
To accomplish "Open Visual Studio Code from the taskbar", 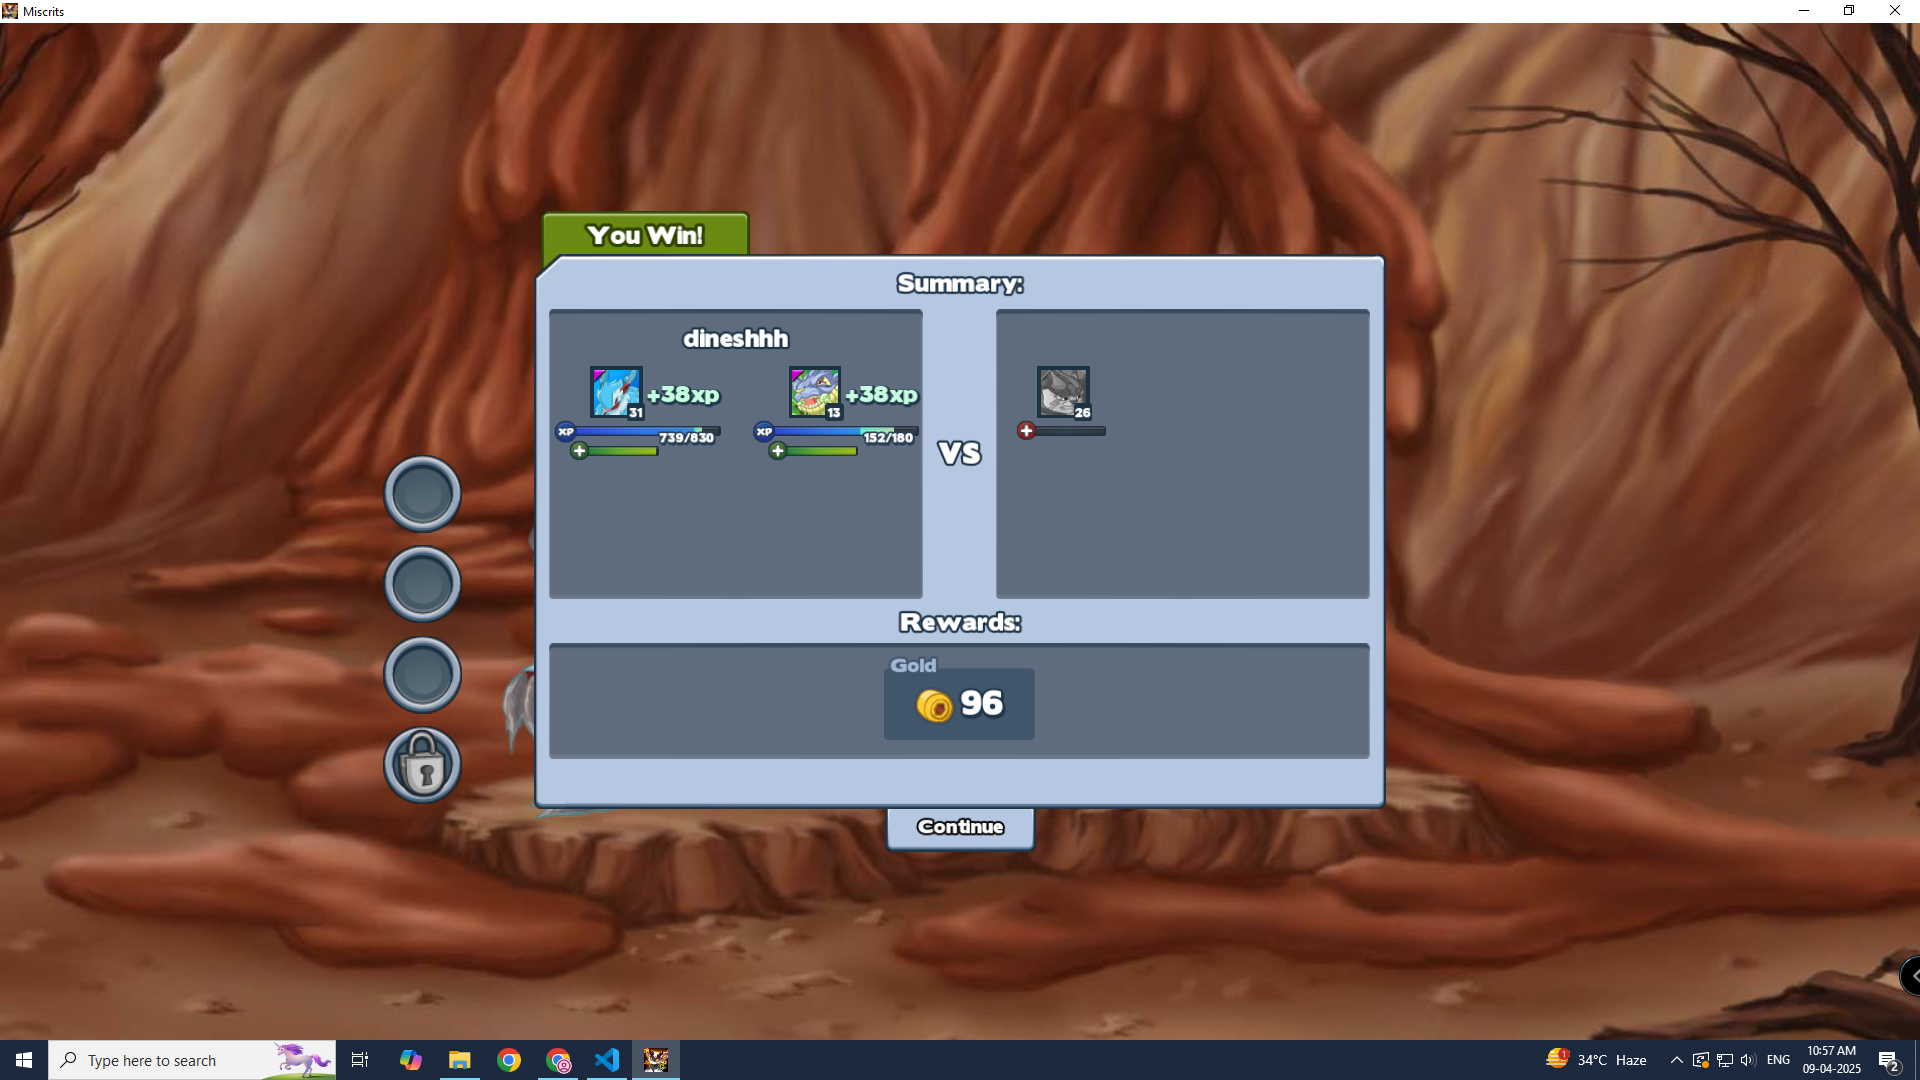I will click(607, 1059).
